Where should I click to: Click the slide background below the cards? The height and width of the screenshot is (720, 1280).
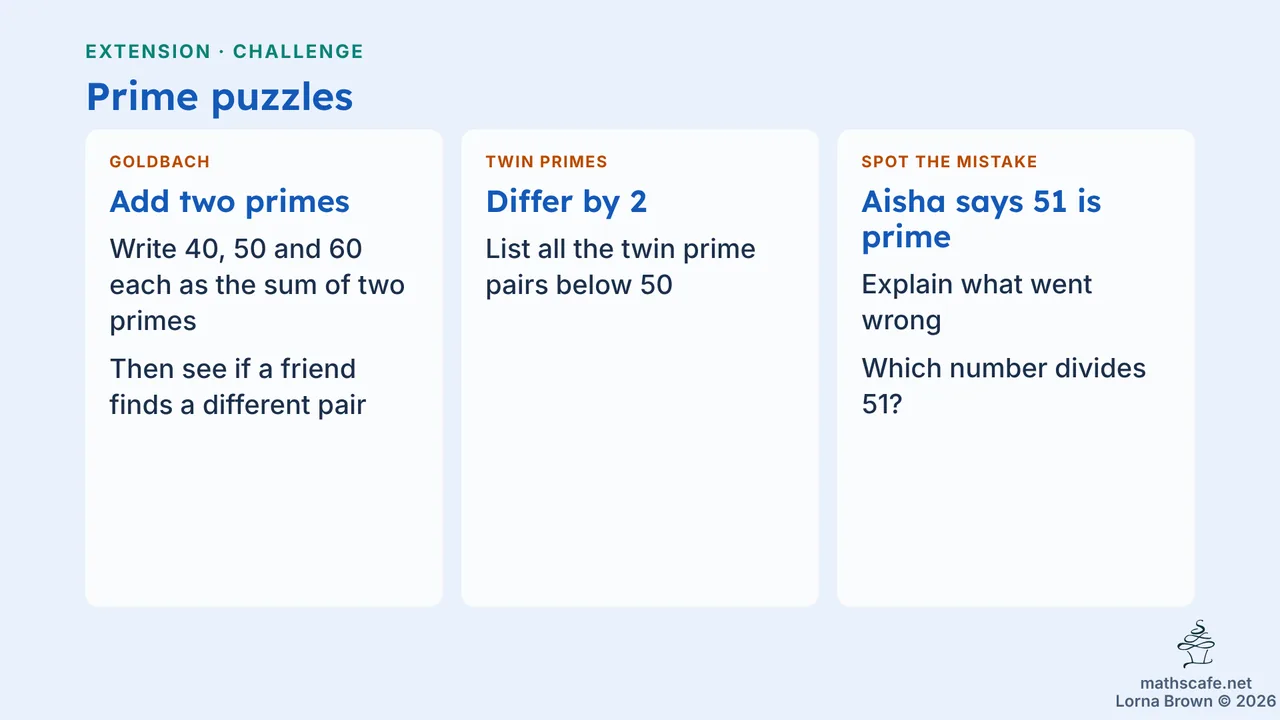[600, 660]
